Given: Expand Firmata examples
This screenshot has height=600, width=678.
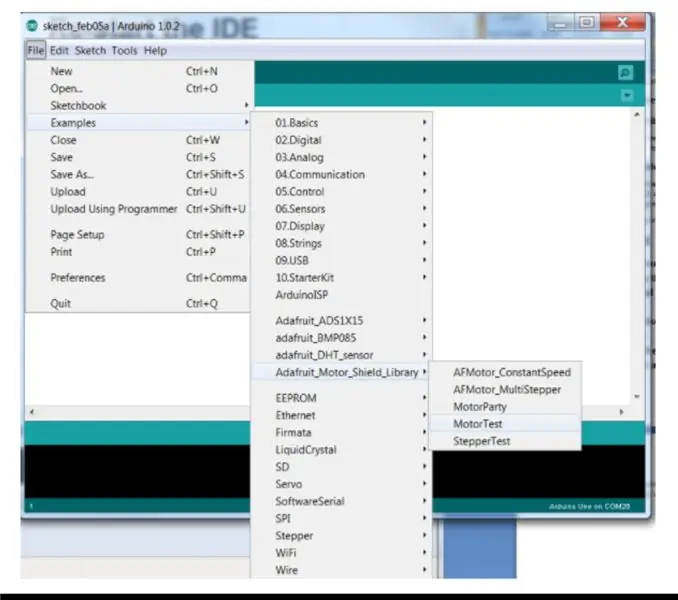Looking at the screenshot, I should tap(342, 433).
